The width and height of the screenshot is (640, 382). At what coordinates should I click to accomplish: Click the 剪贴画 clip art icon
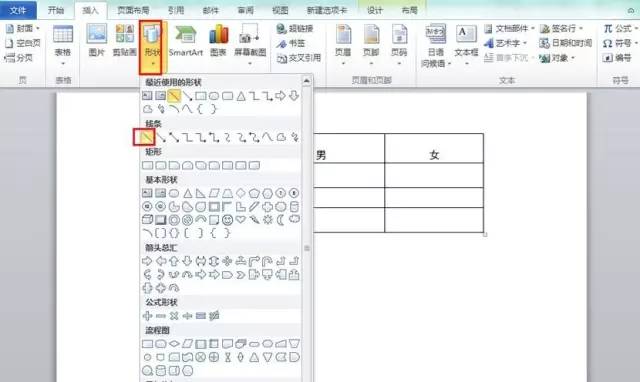124,40
